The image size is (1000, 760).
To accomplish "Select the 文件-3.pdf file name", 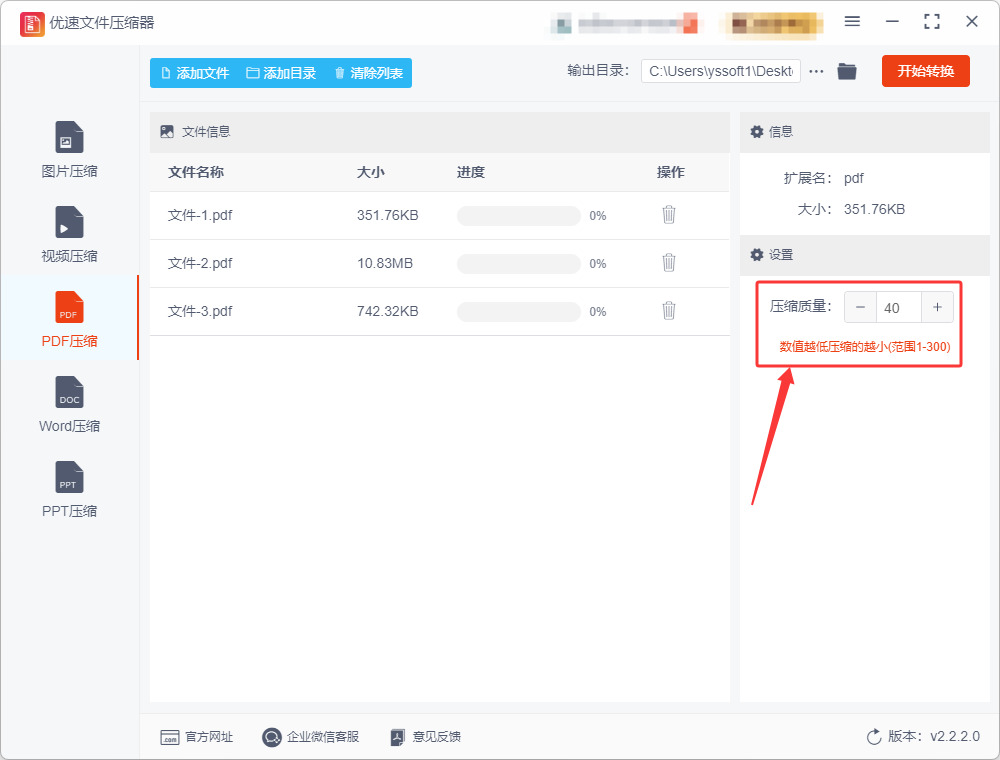I will pos(200,311).
